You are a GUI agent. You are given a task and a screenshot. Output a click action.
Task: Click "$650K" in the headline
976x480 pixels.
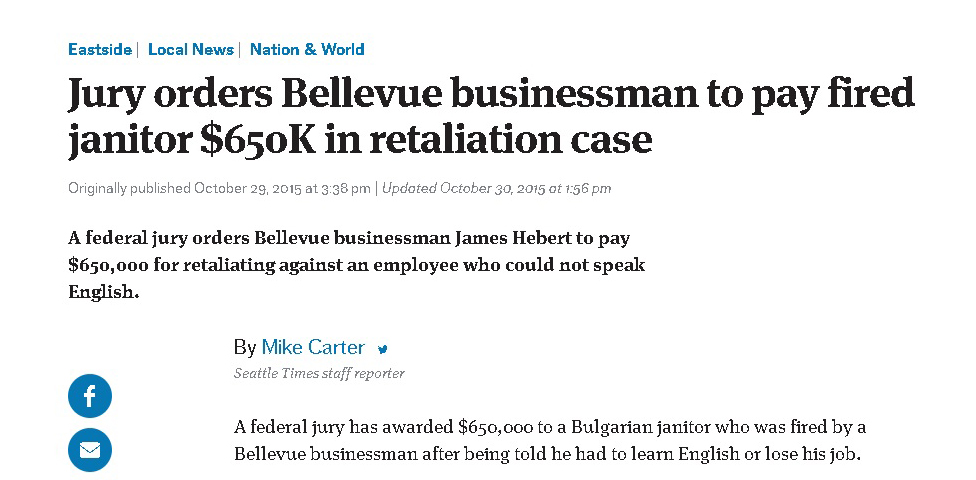point(257,139)
